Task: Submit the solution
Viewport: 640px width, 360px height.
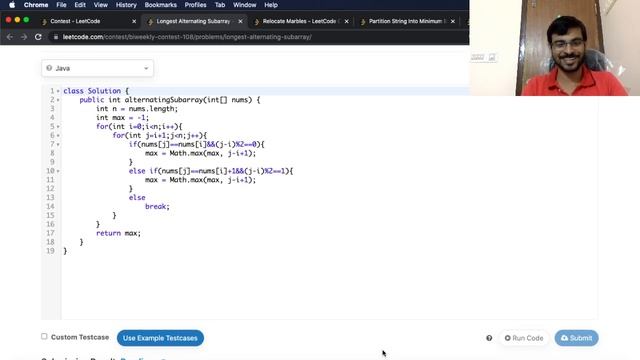Action: click(x=576, y=338)
